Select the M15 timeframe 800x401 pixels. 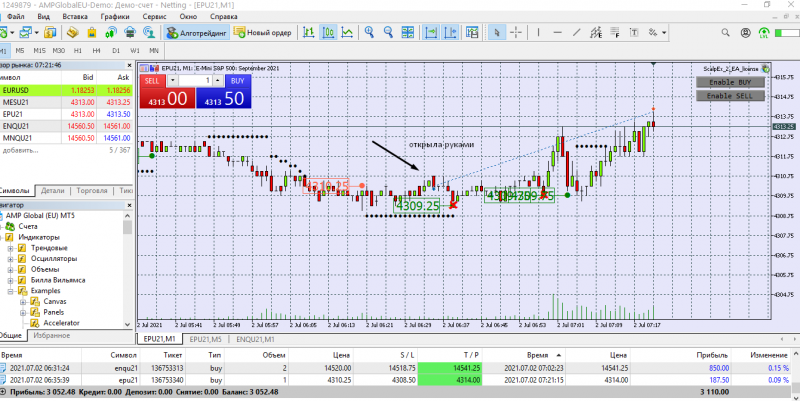point(39,51)
